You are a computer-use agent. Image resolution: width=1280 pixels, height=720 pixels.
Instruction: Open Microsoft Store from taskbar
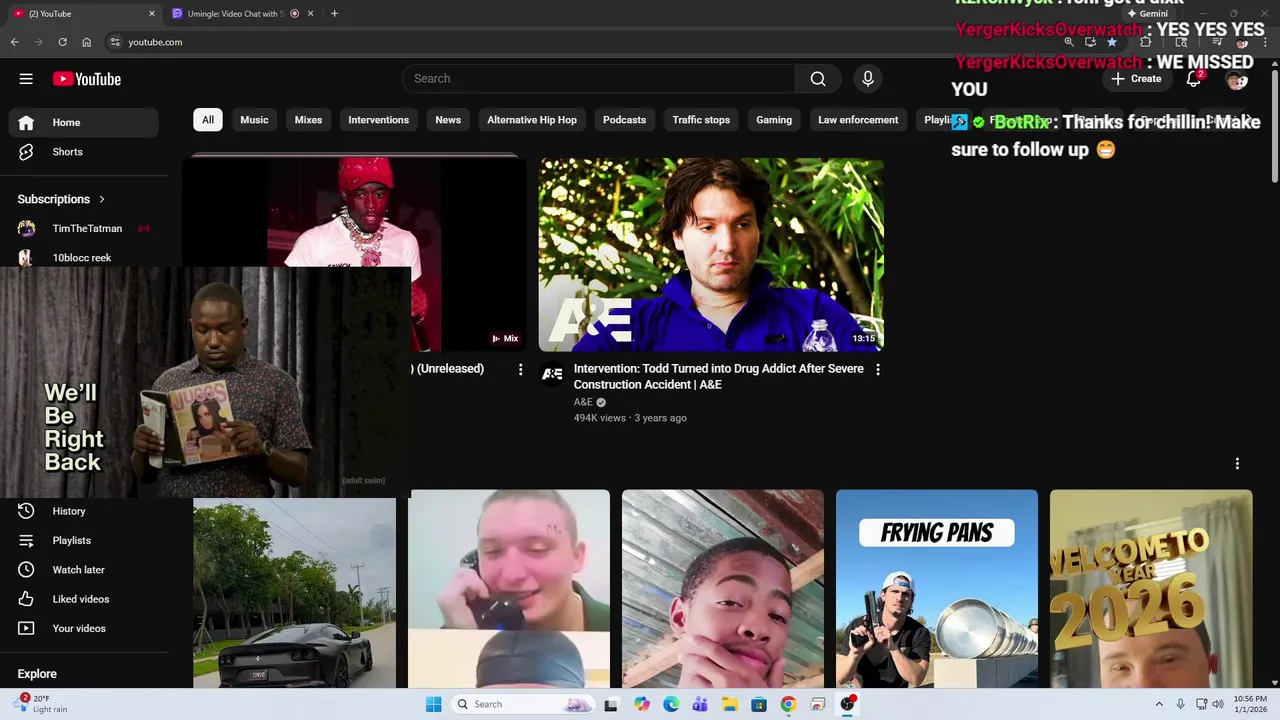click(x=759, y=704)
